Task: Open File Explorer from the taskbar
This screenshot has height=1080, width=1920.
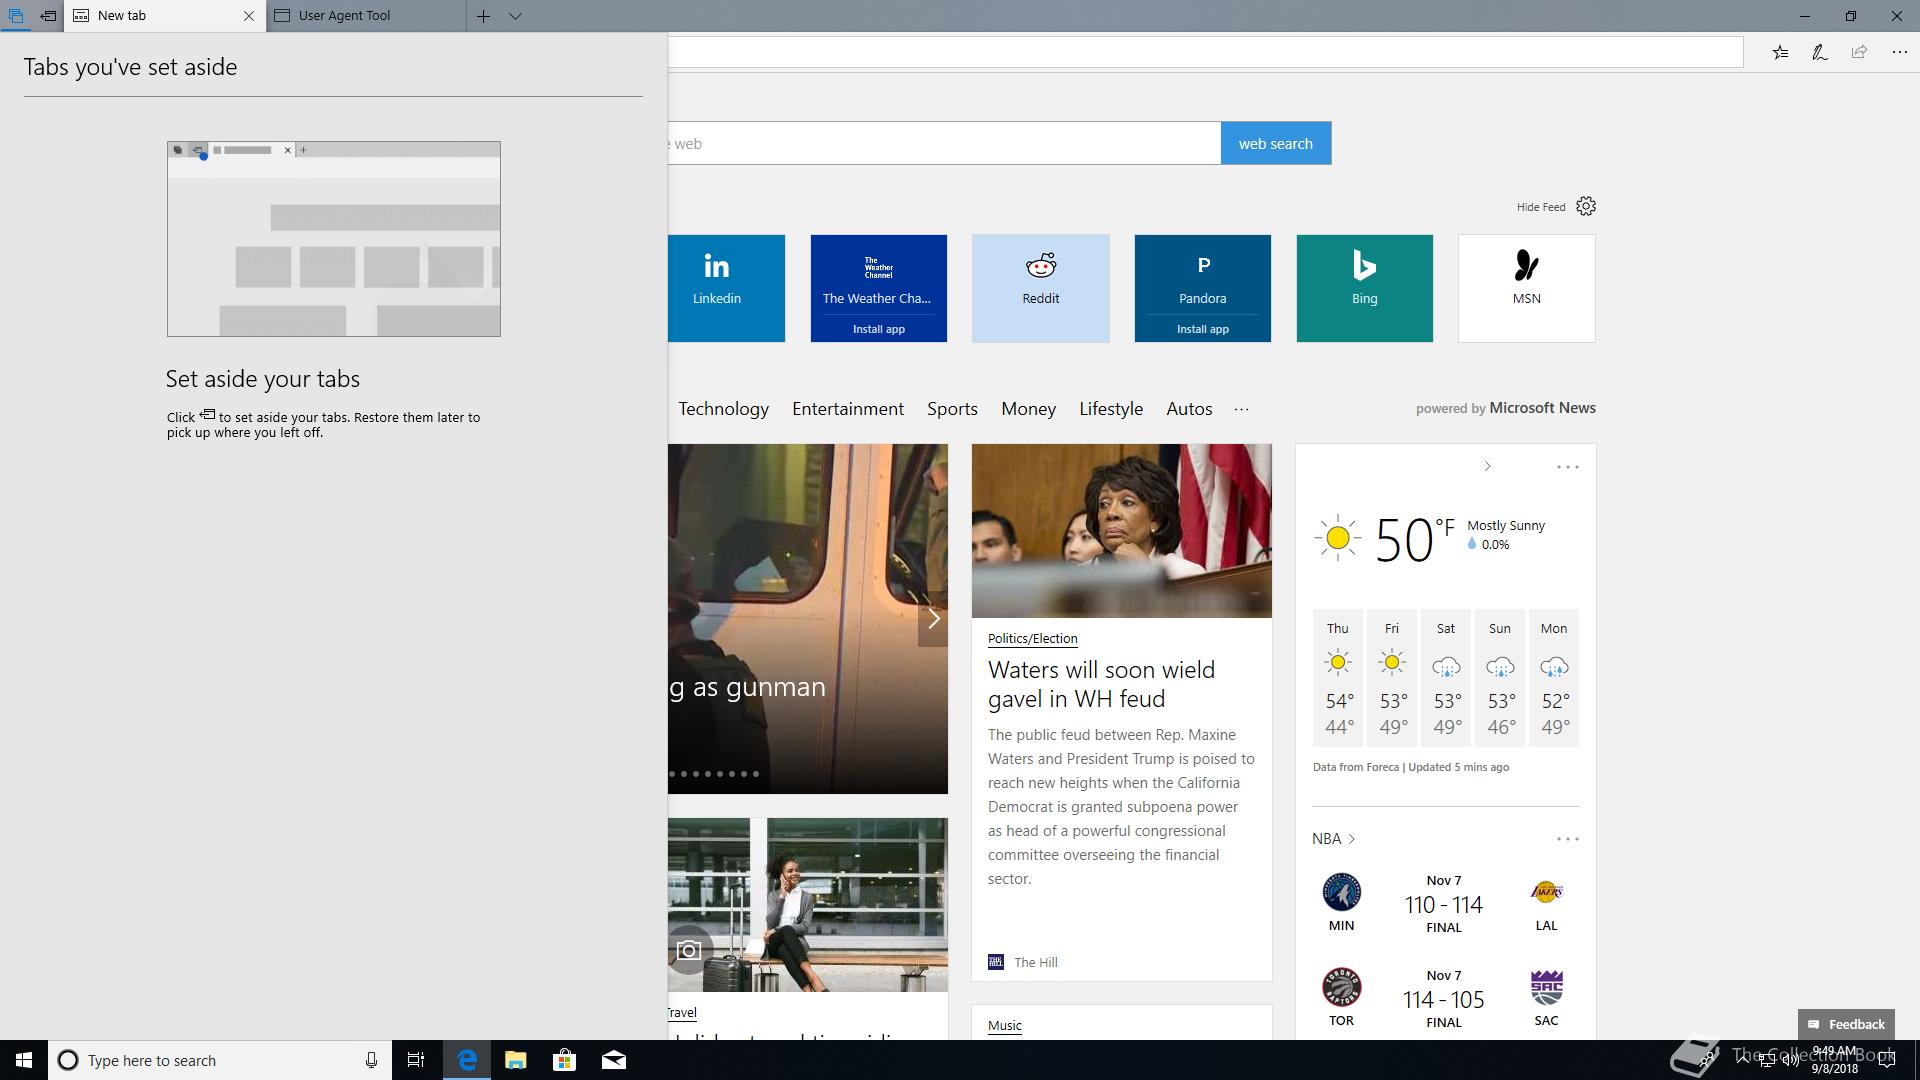Action: coord(515,1060)
